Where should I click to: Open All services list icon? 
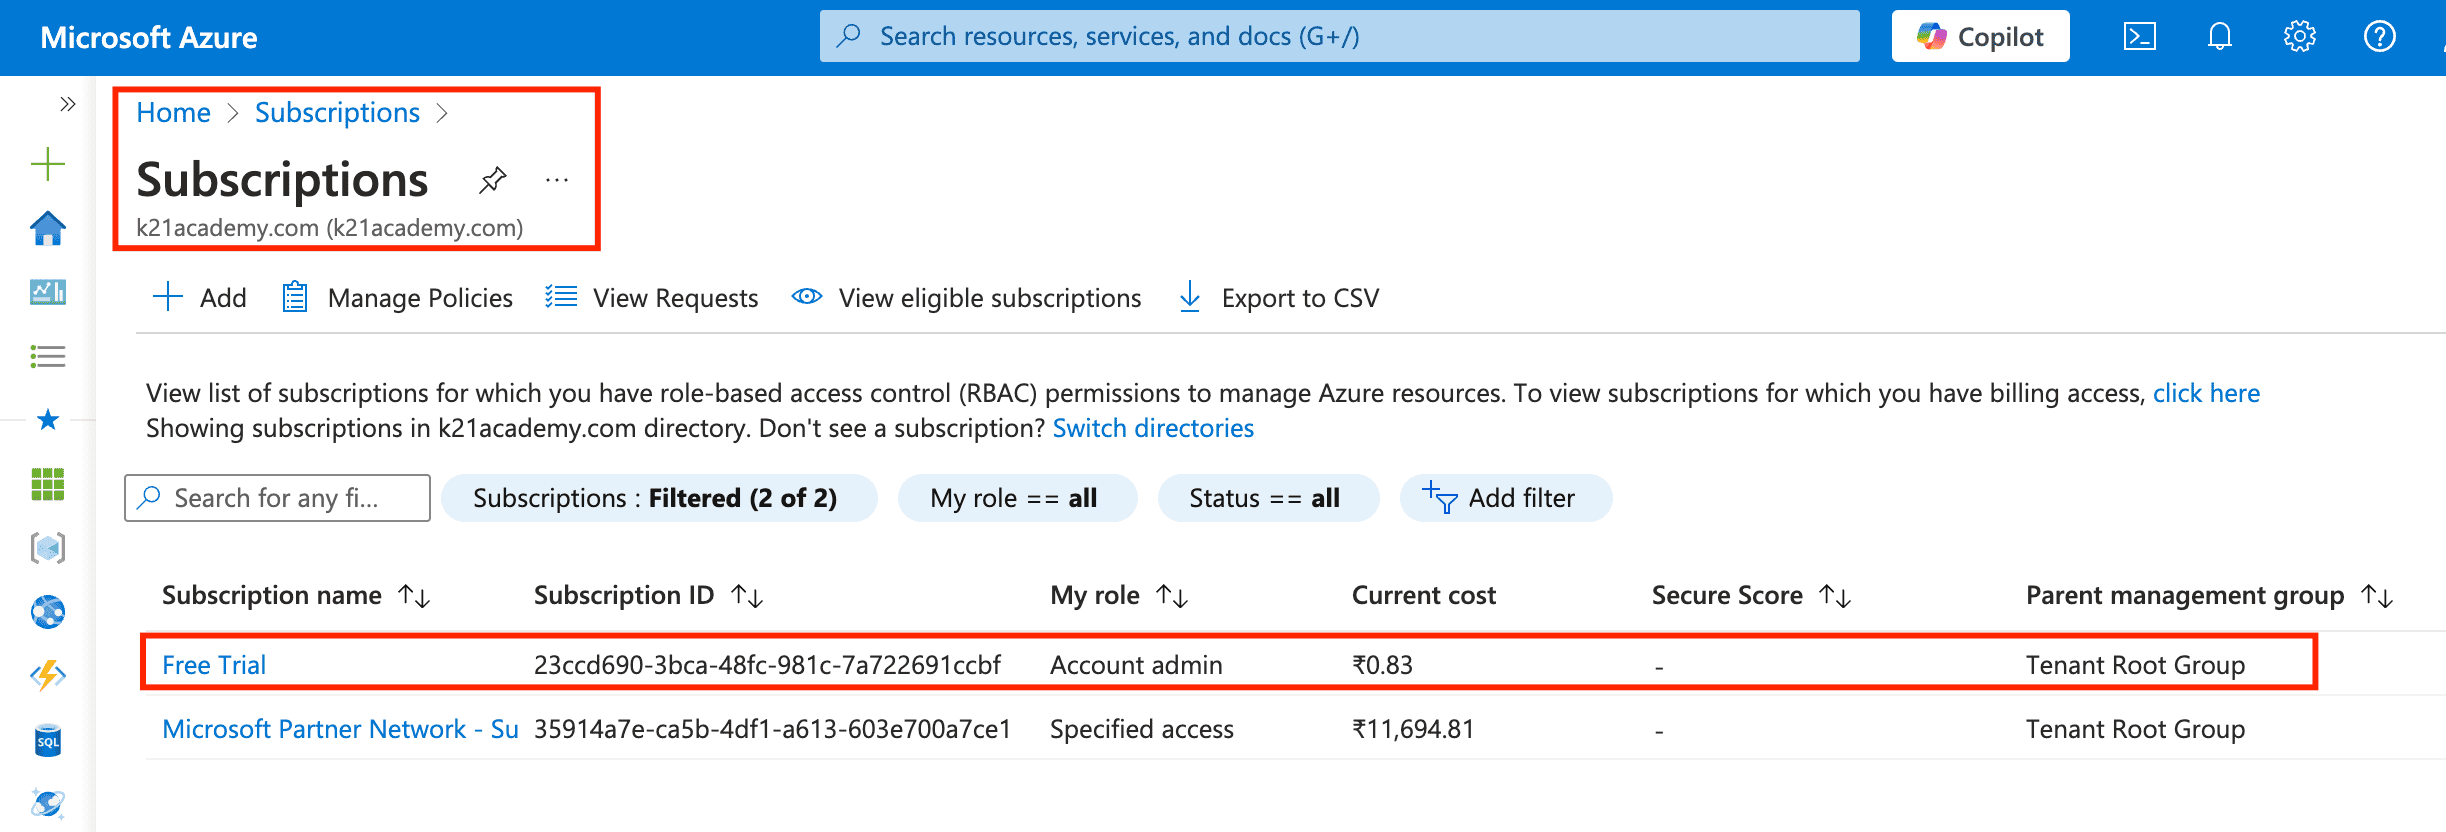click(x=47, y=356)
